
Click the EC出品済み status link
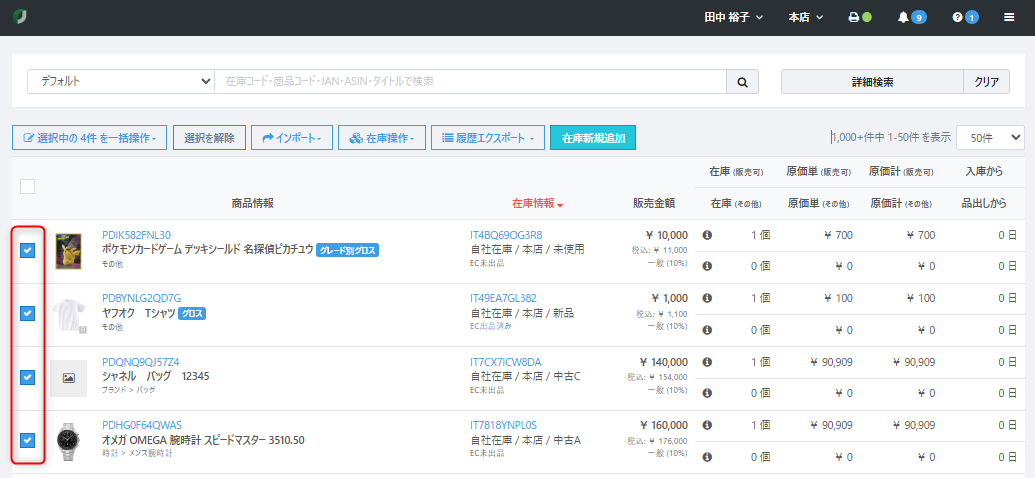coord(490,326)
